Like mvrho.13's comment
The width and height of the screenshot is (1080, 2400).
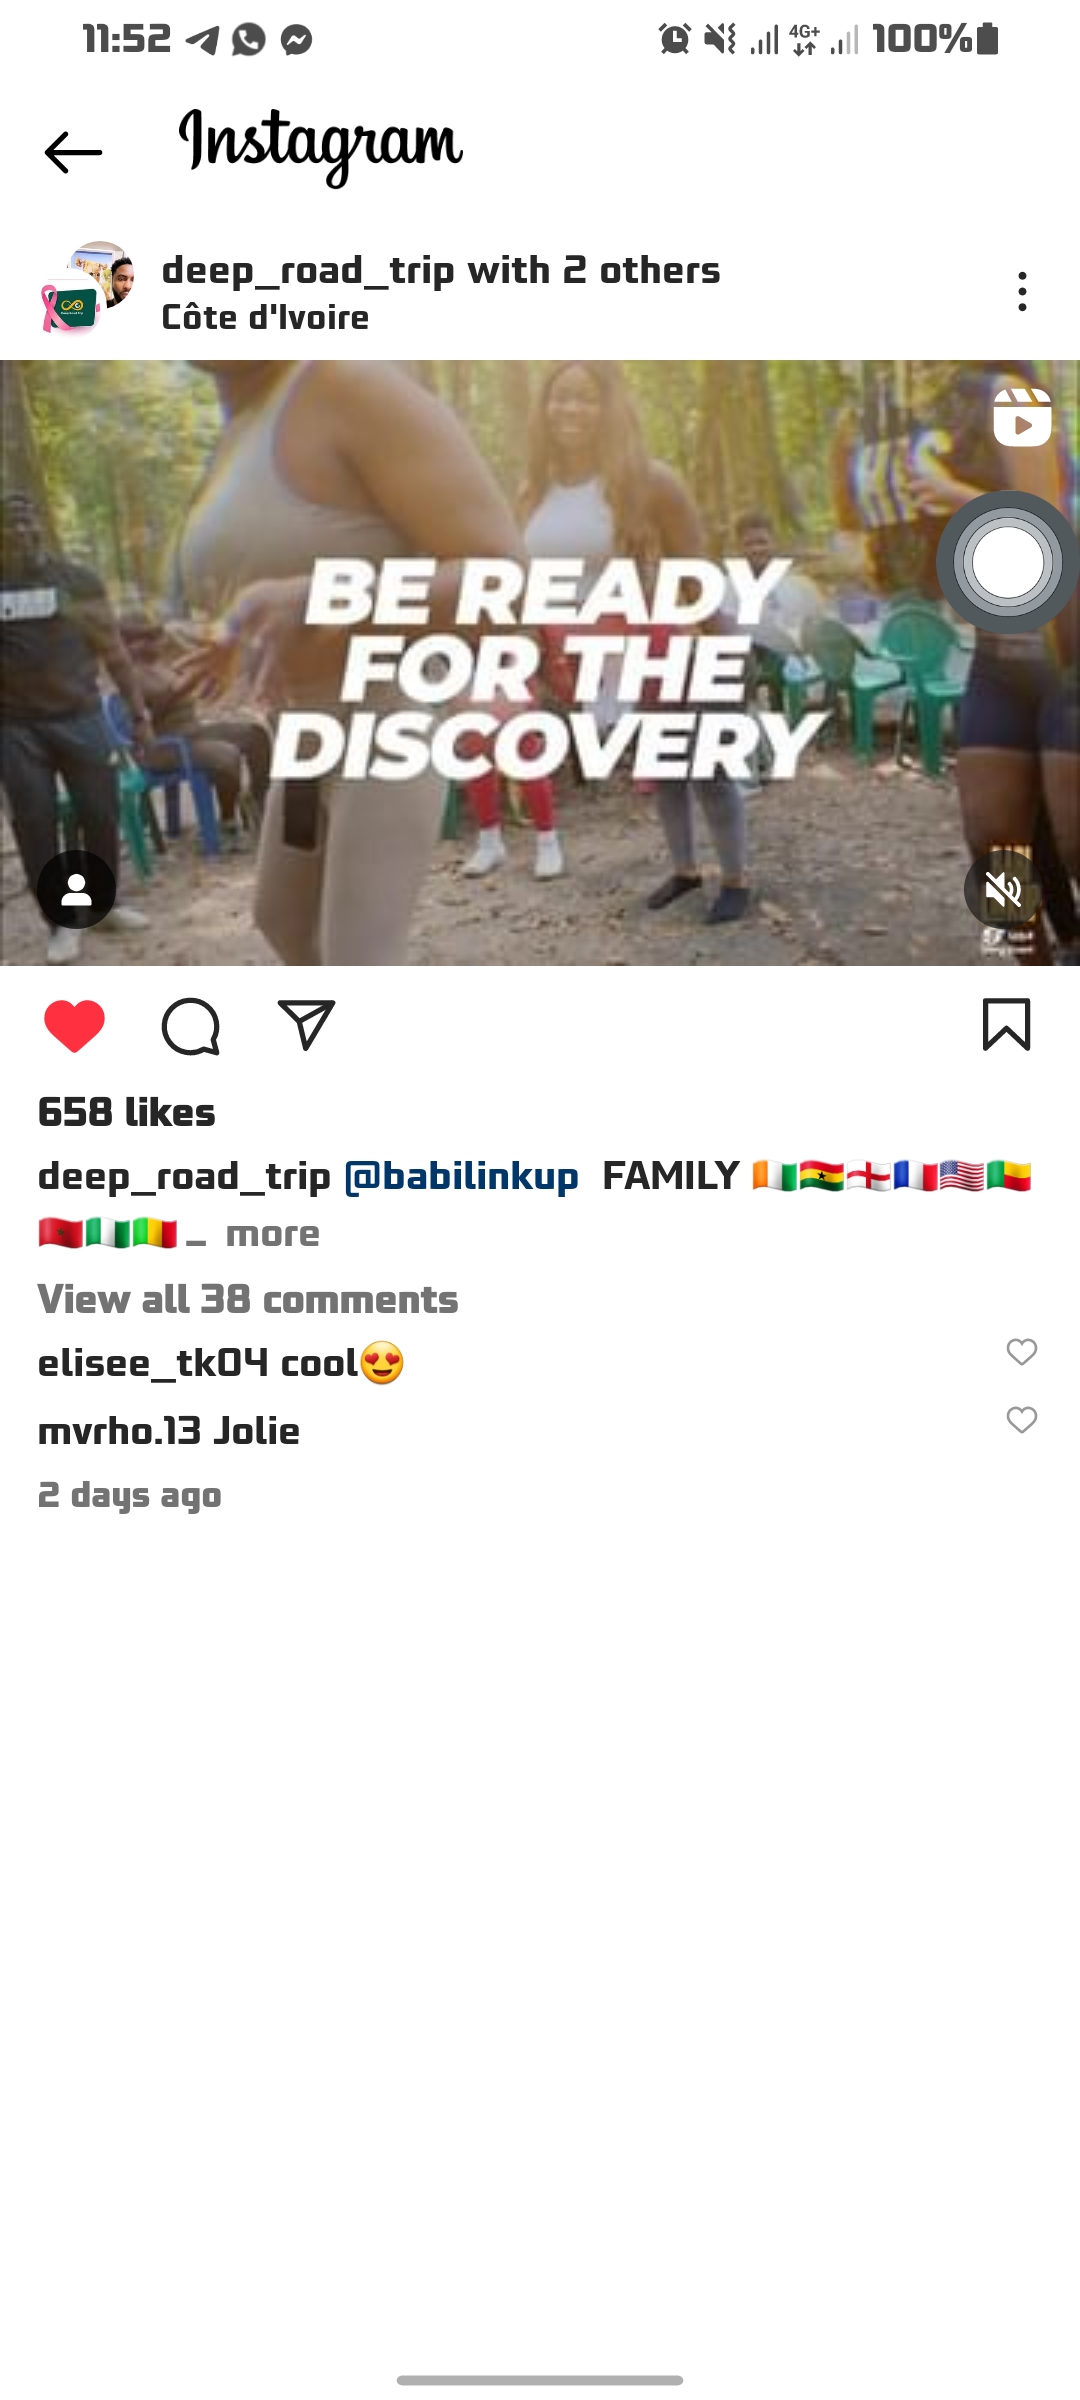(1021, 1420)
